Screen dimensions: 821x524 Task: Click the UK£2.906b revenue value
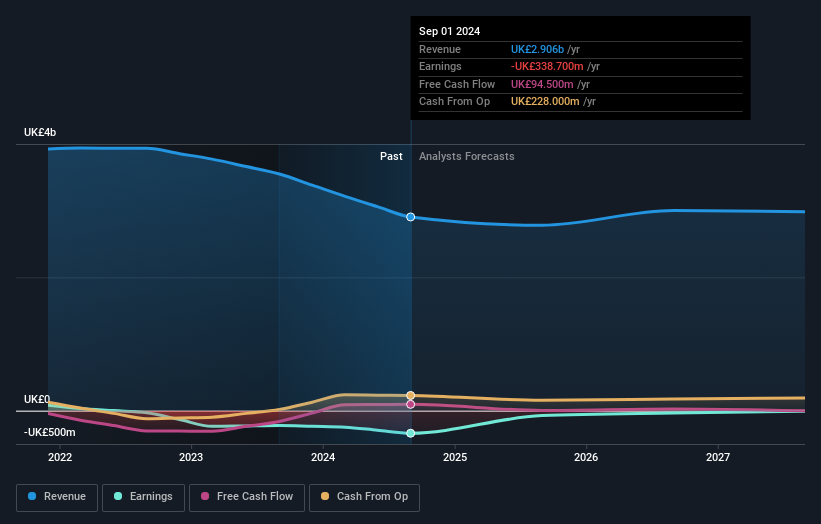(x=537, y=49)
